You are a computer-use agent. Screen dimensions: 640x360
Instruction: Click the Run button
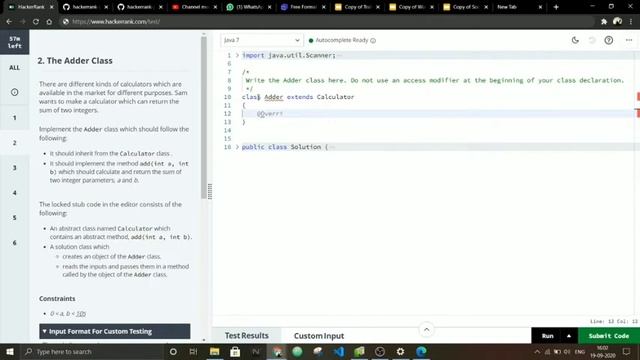[547, 336]
